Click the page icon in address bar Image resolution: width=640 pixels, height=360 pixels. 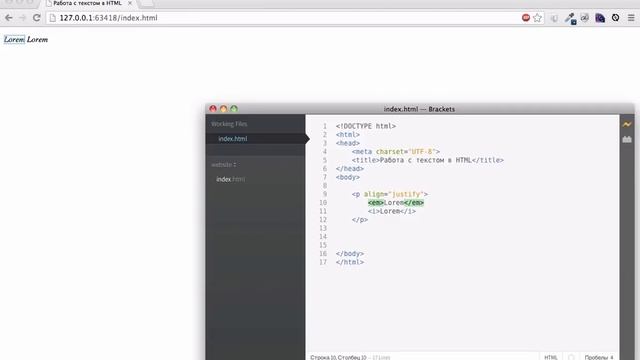tap(52, 18)
